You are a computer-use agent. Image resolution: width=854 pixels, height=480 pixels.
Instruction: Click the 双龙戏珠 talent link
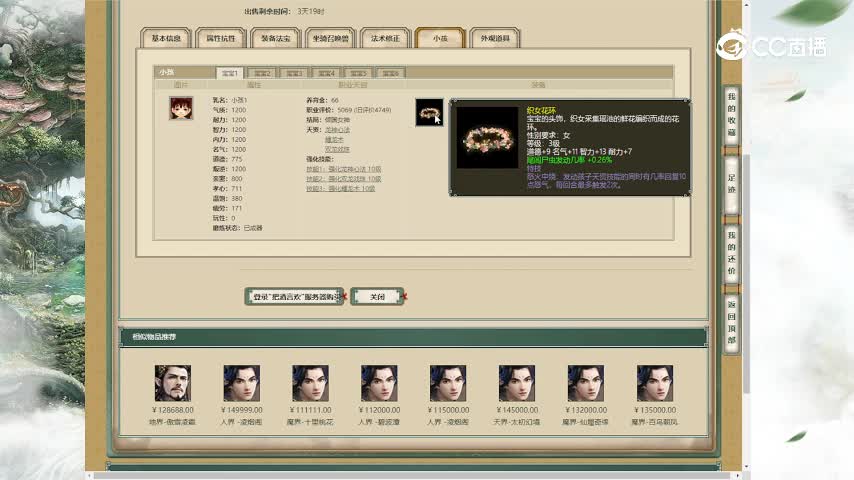[x=337, y=149]
